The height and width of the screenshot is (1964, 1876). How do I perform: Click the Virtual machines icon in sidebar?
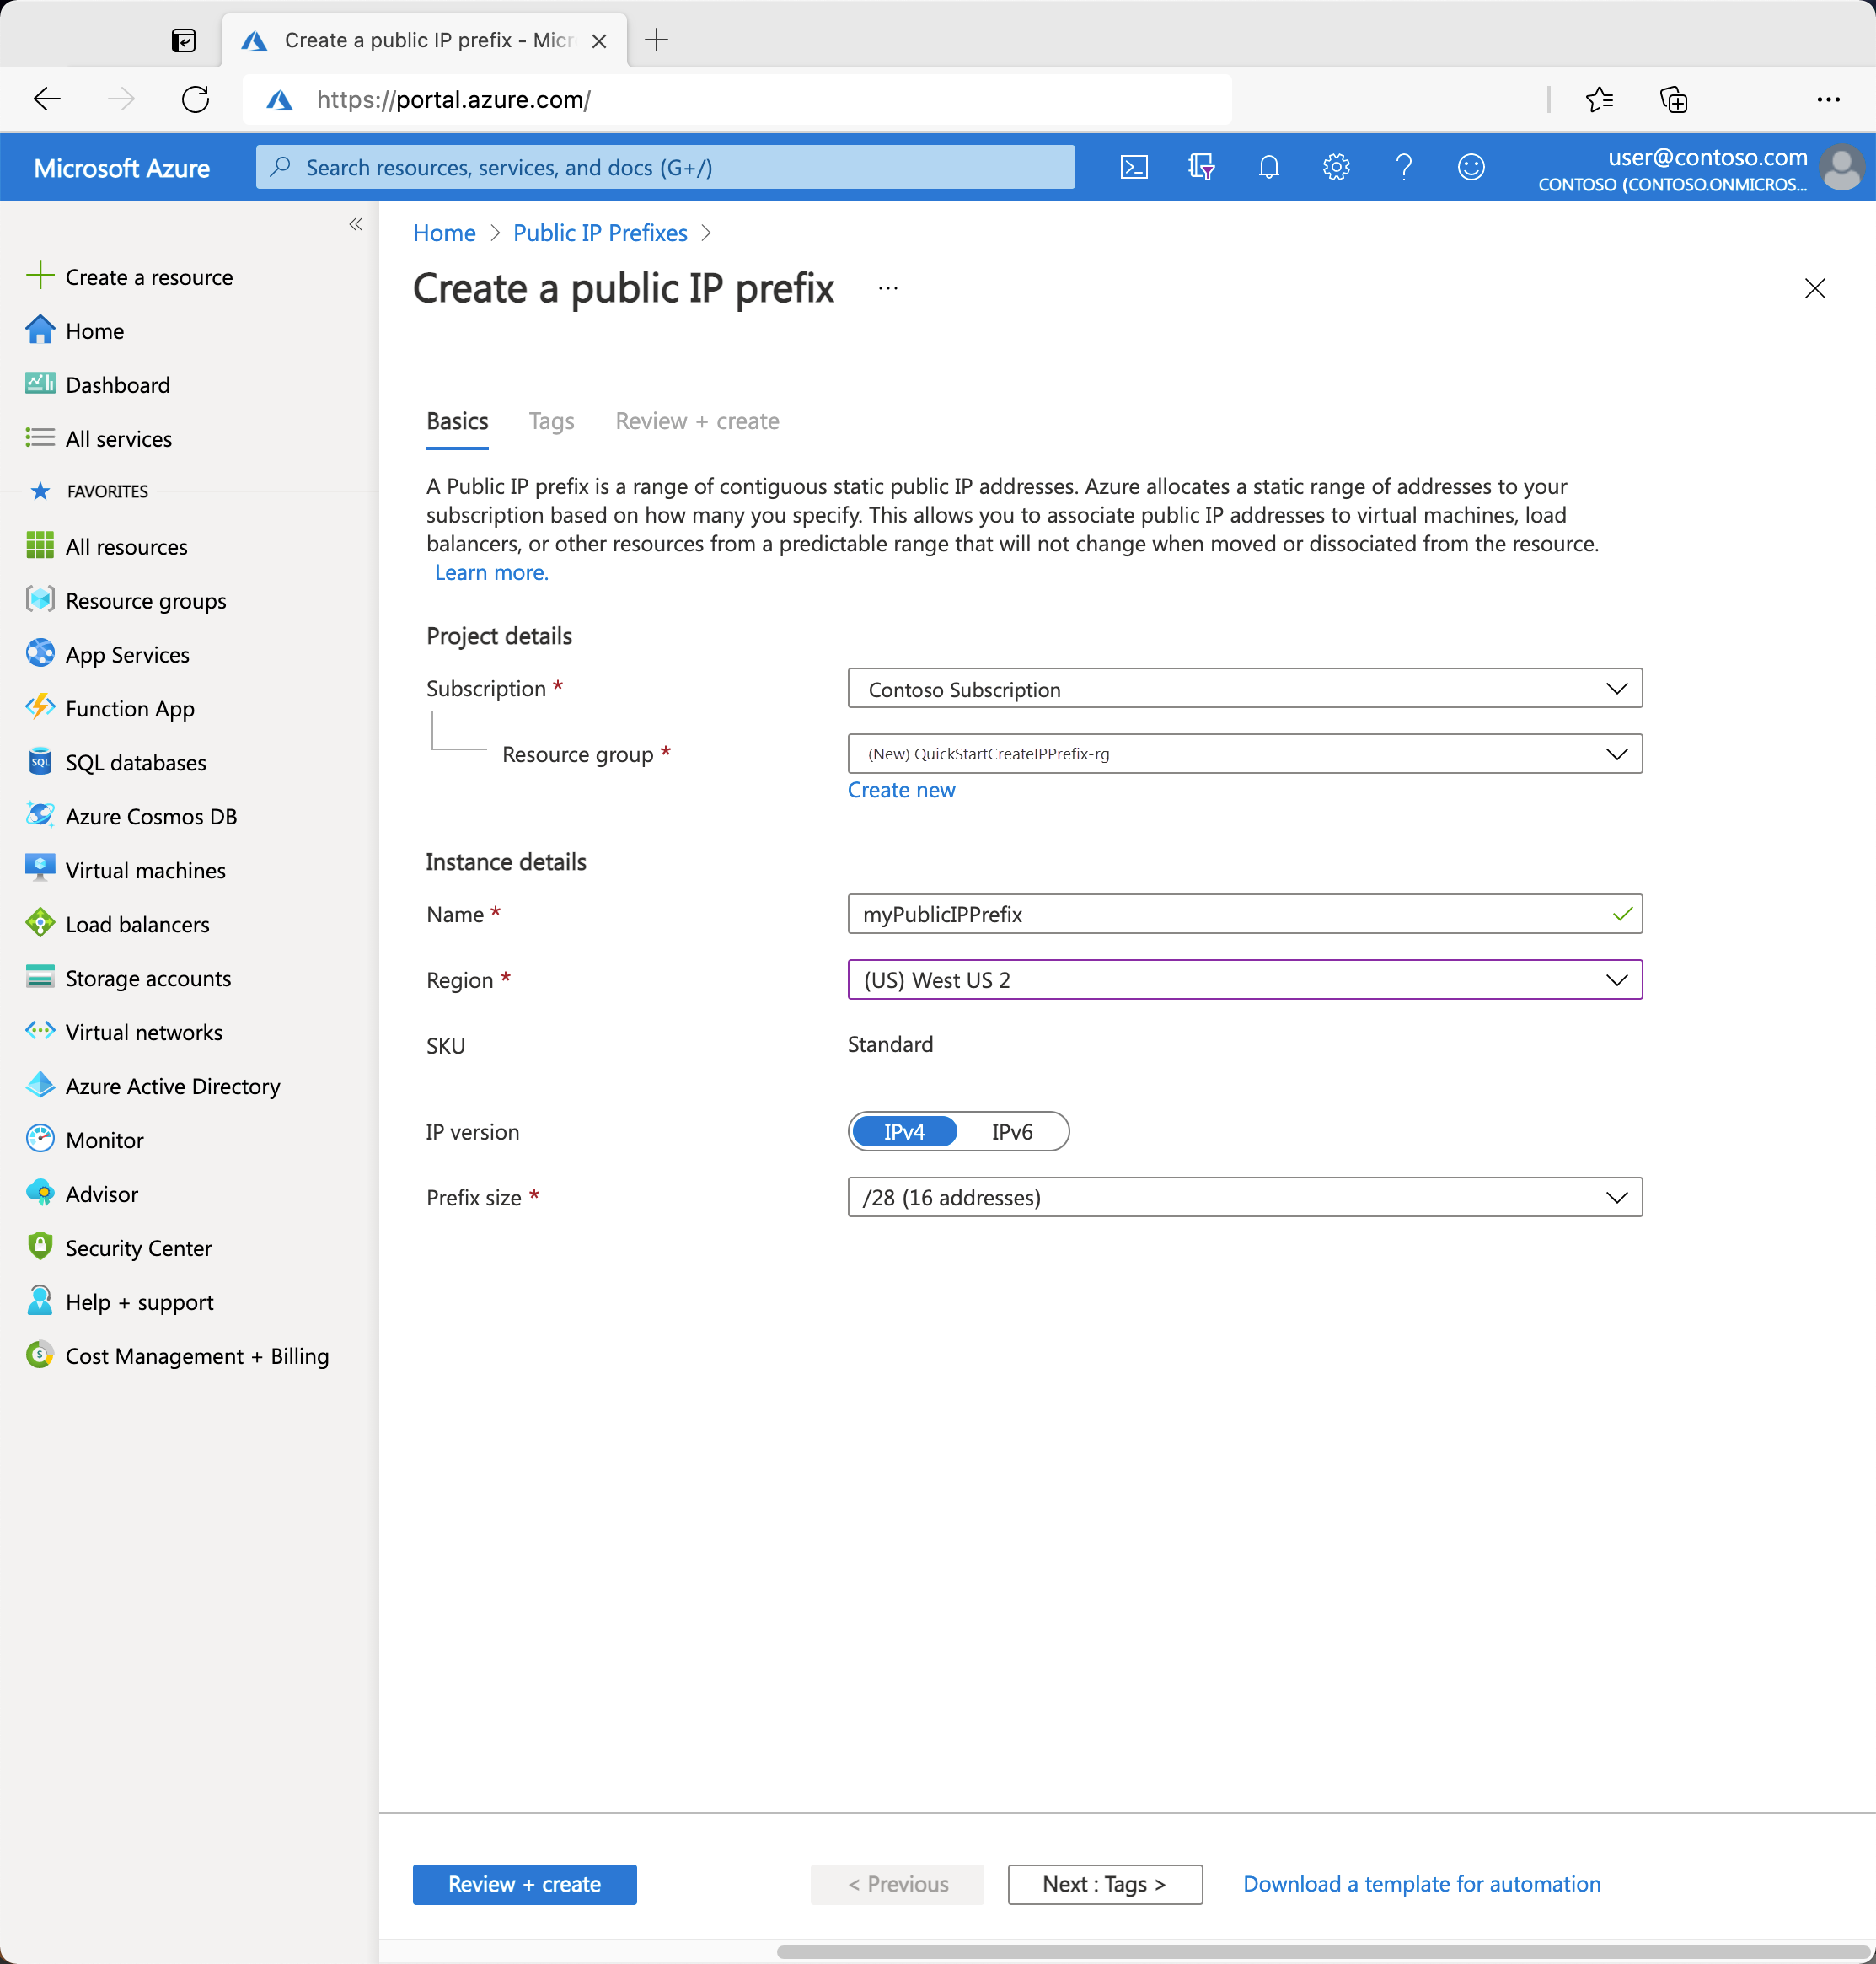(37, 868)
